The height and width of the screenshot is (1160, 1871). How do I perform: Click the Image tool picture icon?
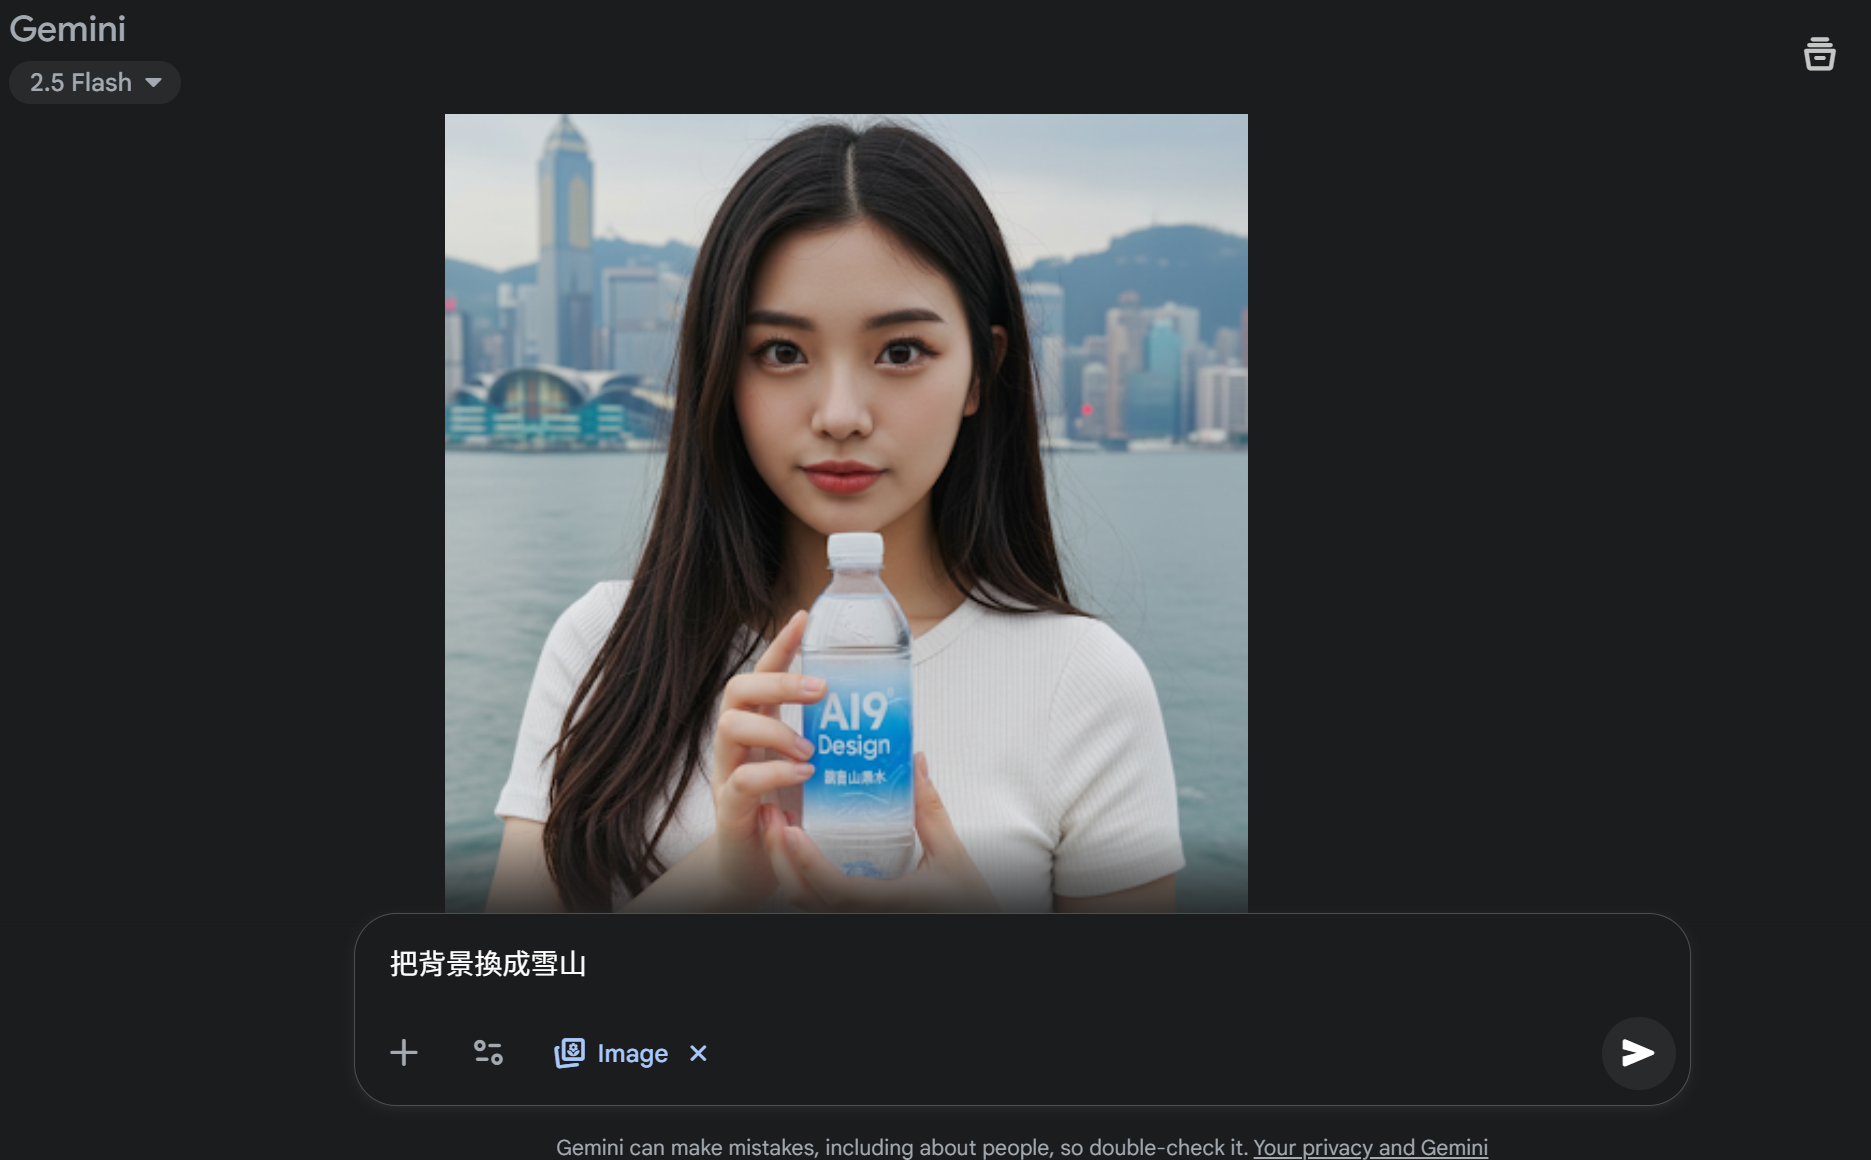pos(569,1053)
